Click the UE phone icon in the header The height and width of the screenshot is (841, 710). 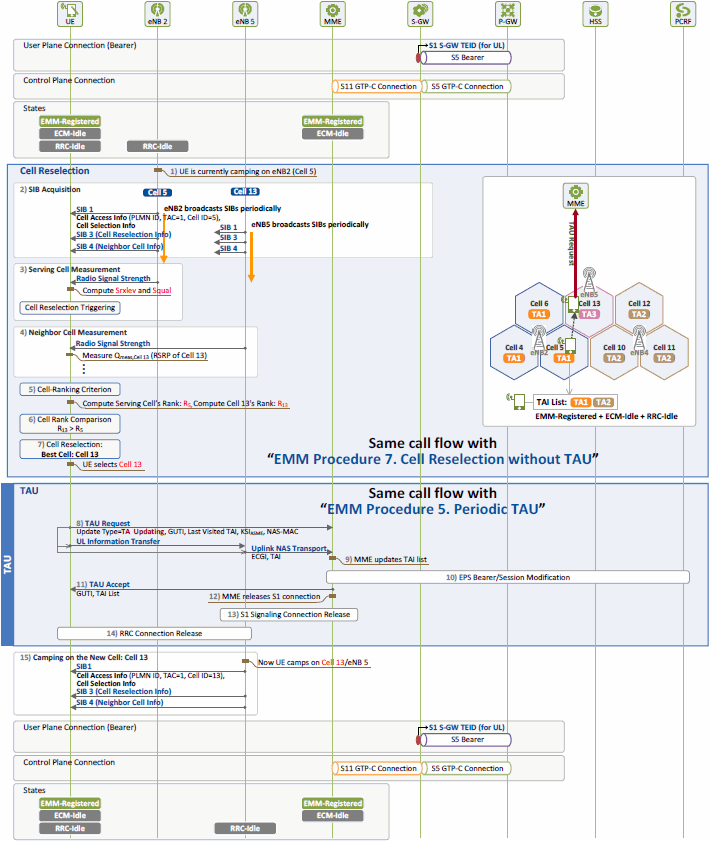70,13
